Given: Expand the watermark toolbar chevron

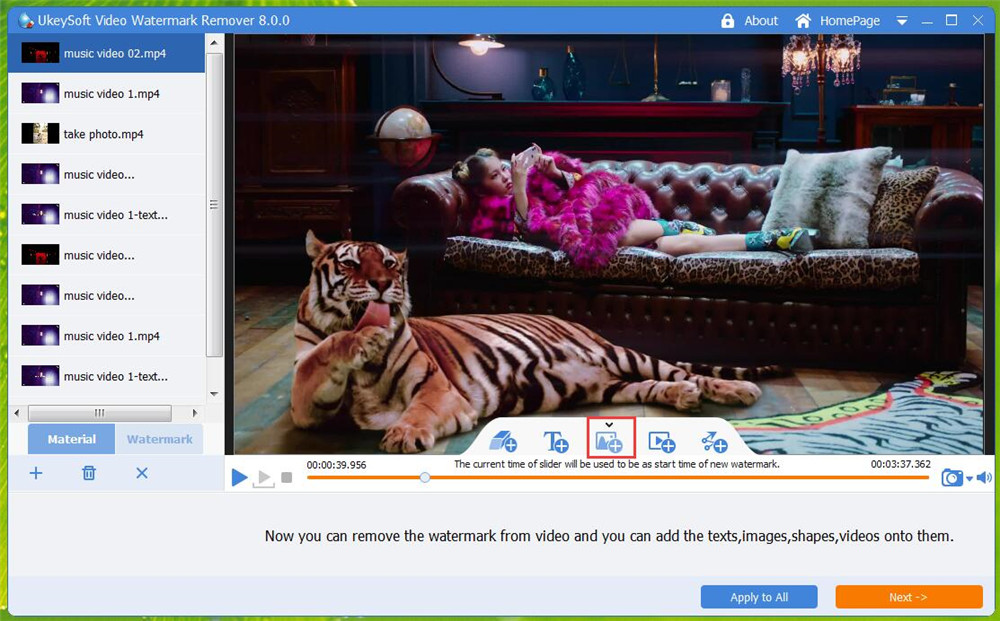Looking at the screenshot, I should coord(611,424).
